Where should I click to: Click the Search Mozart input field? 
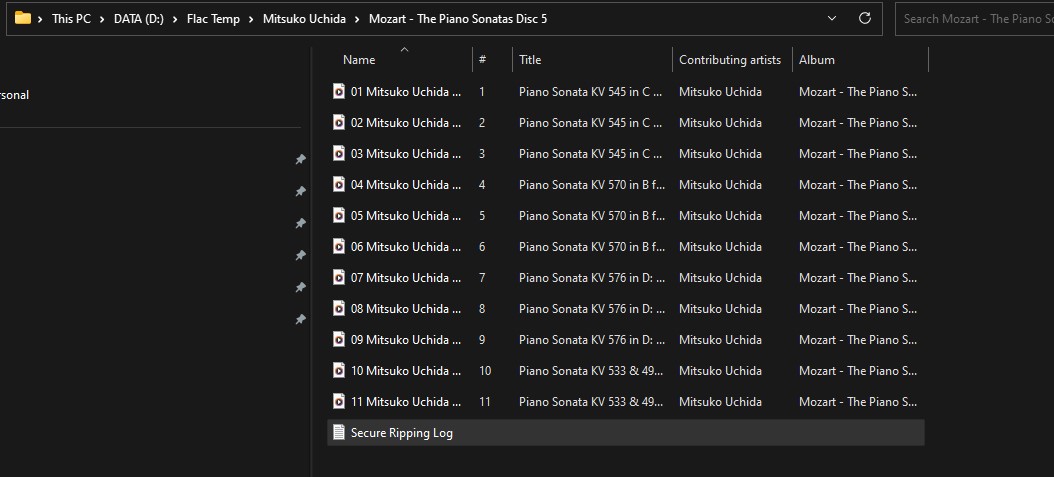tap(975, 19)
